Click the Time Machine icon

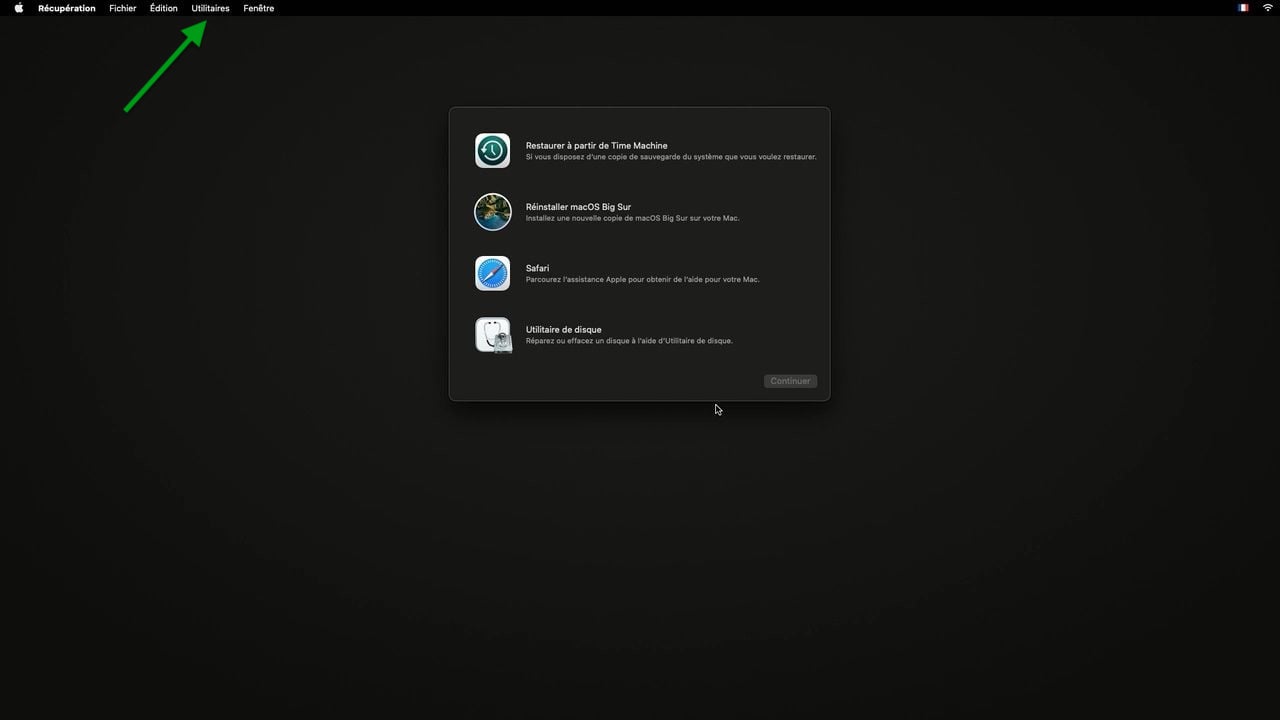493,151
